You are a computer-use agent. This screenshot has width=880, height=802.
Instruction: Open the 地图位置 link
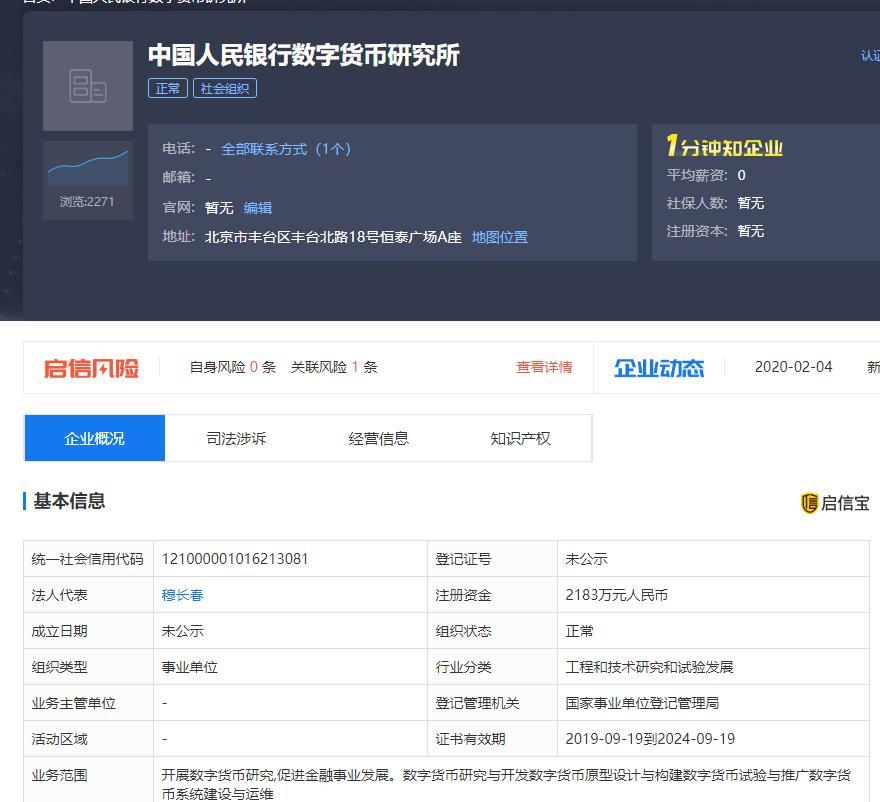[499, 237]
